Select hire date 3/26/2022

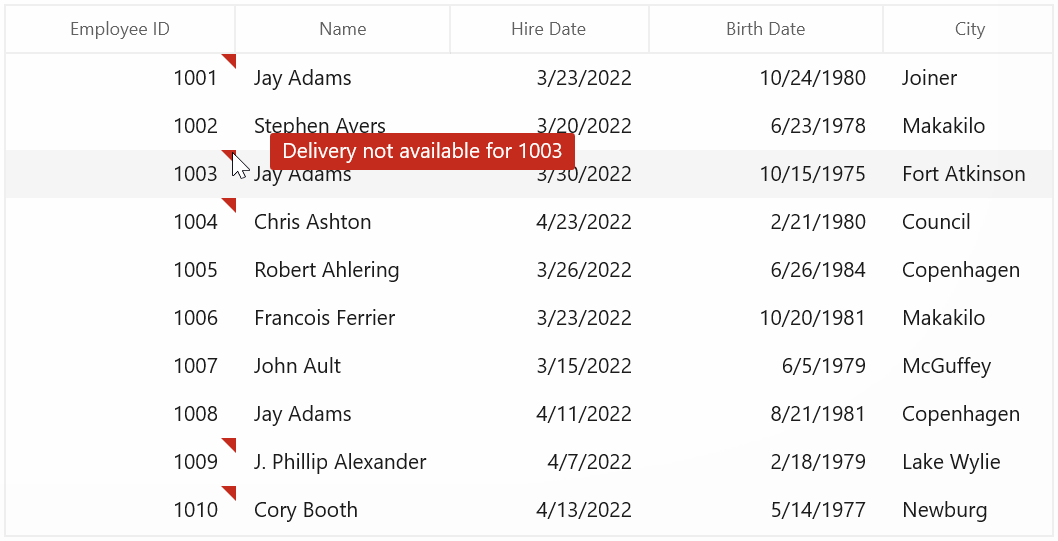click(584, 270)
